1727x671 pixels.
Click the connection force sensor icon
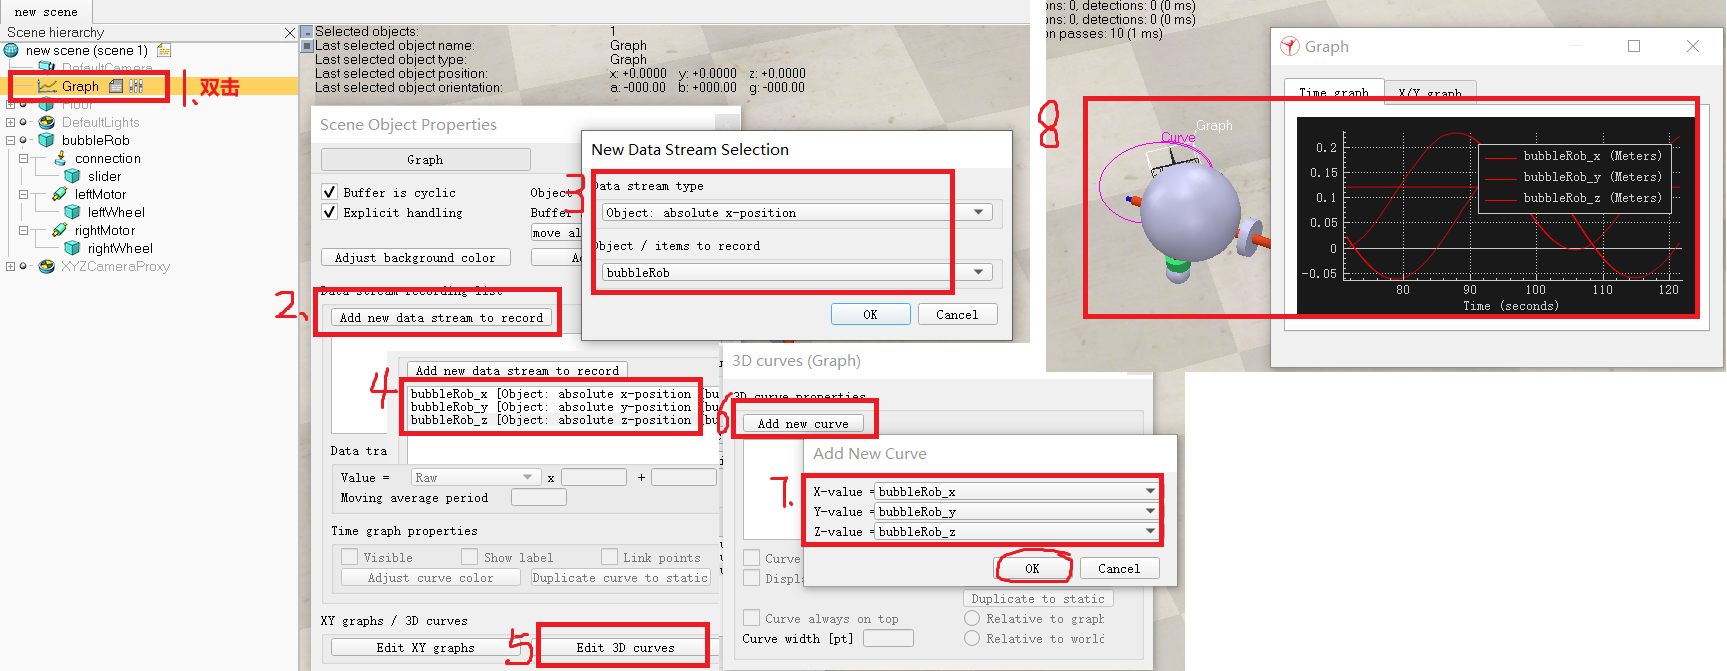60,158
